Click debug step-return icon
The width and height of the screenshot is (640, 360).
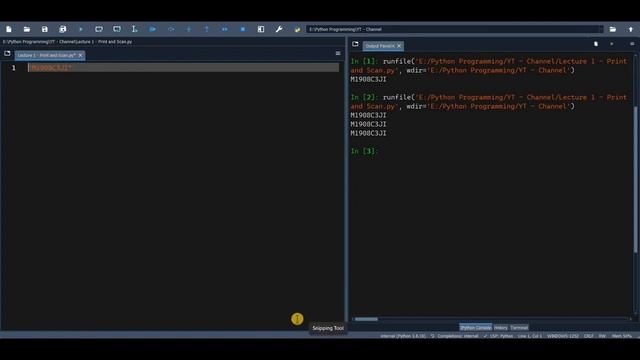tap(207, 29)
